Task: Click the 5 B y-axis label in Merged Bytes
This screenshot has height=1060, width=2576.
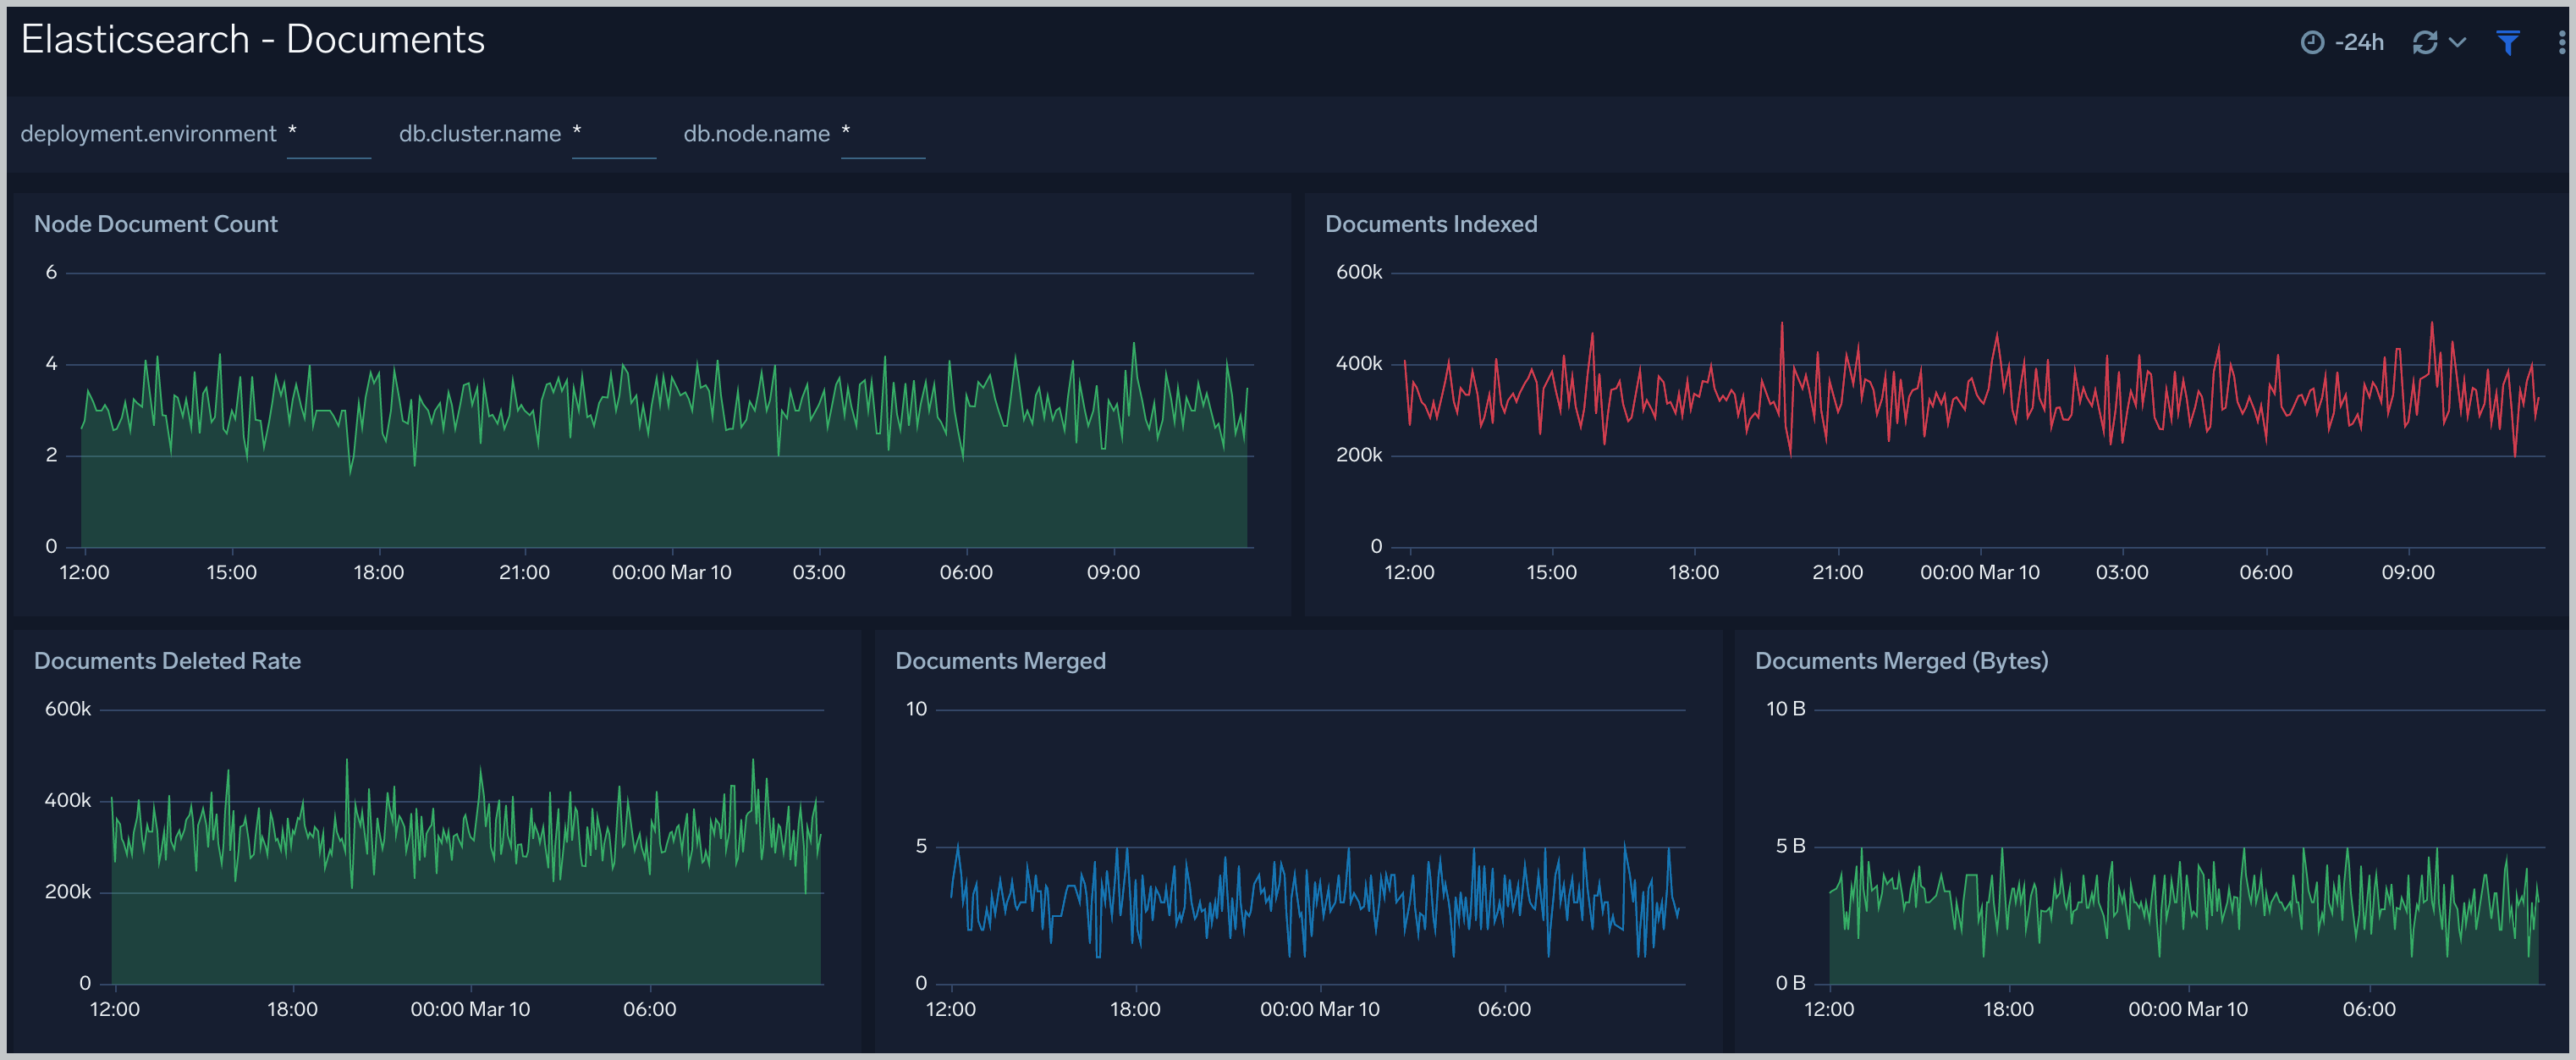Action: pyautogui.click(x=1790, y=847)
